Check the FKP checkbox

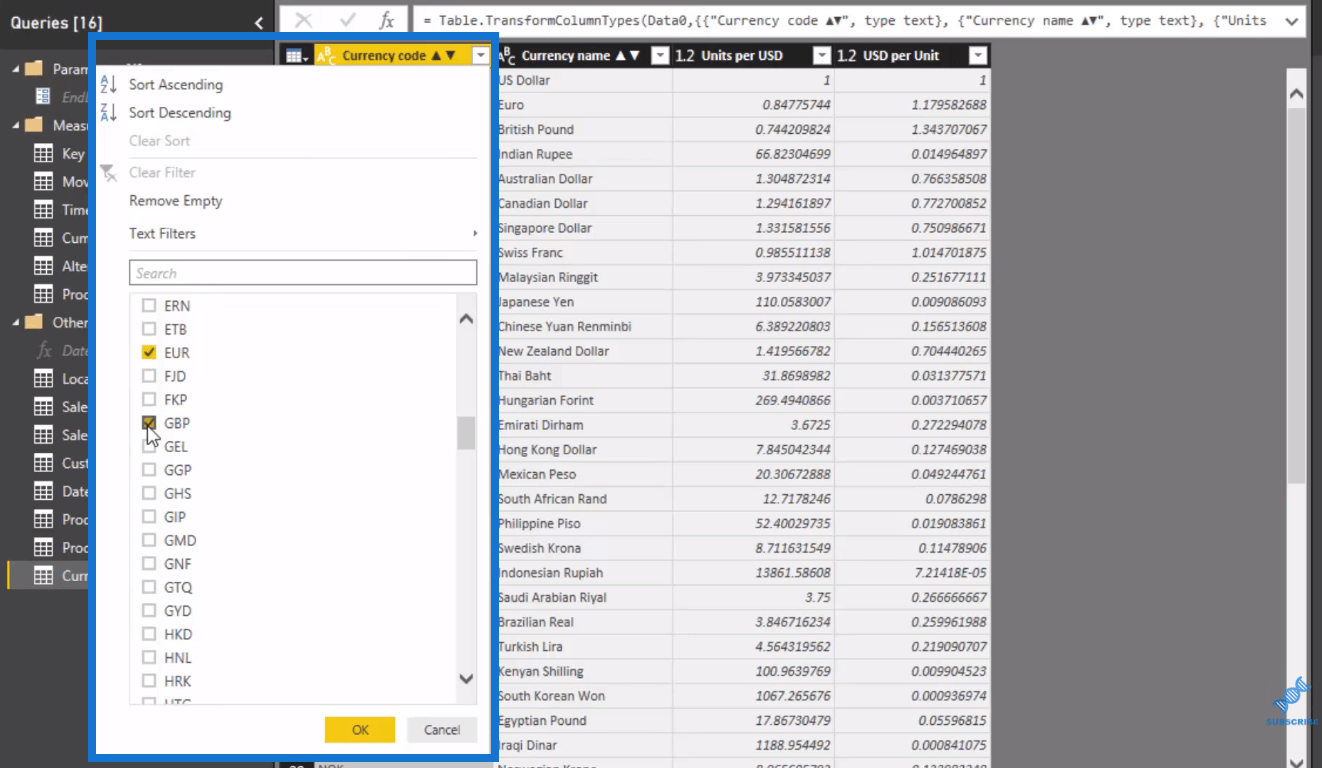(149, 400)
